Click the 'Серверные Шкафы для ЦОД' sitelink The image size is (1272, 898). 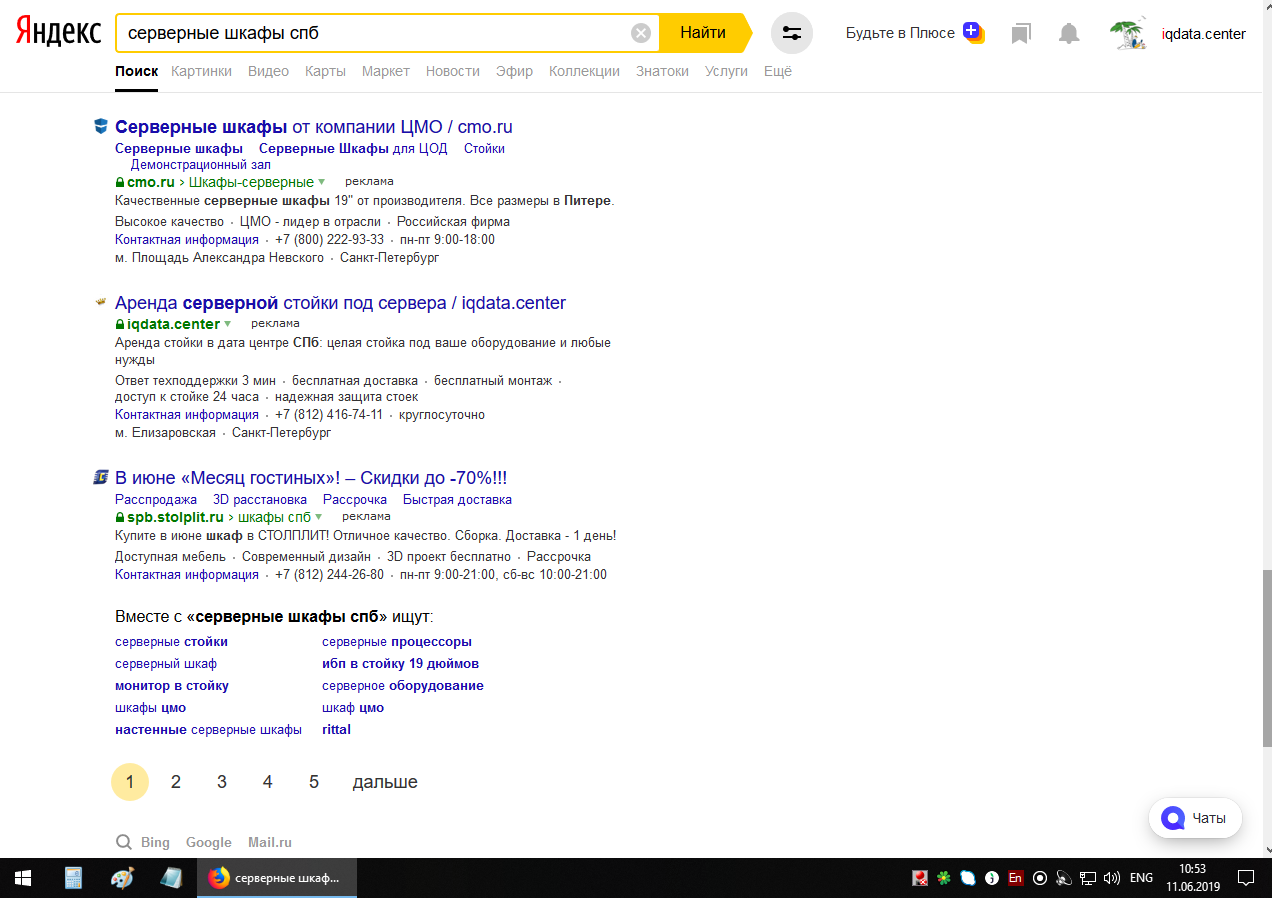pos(353,149)
